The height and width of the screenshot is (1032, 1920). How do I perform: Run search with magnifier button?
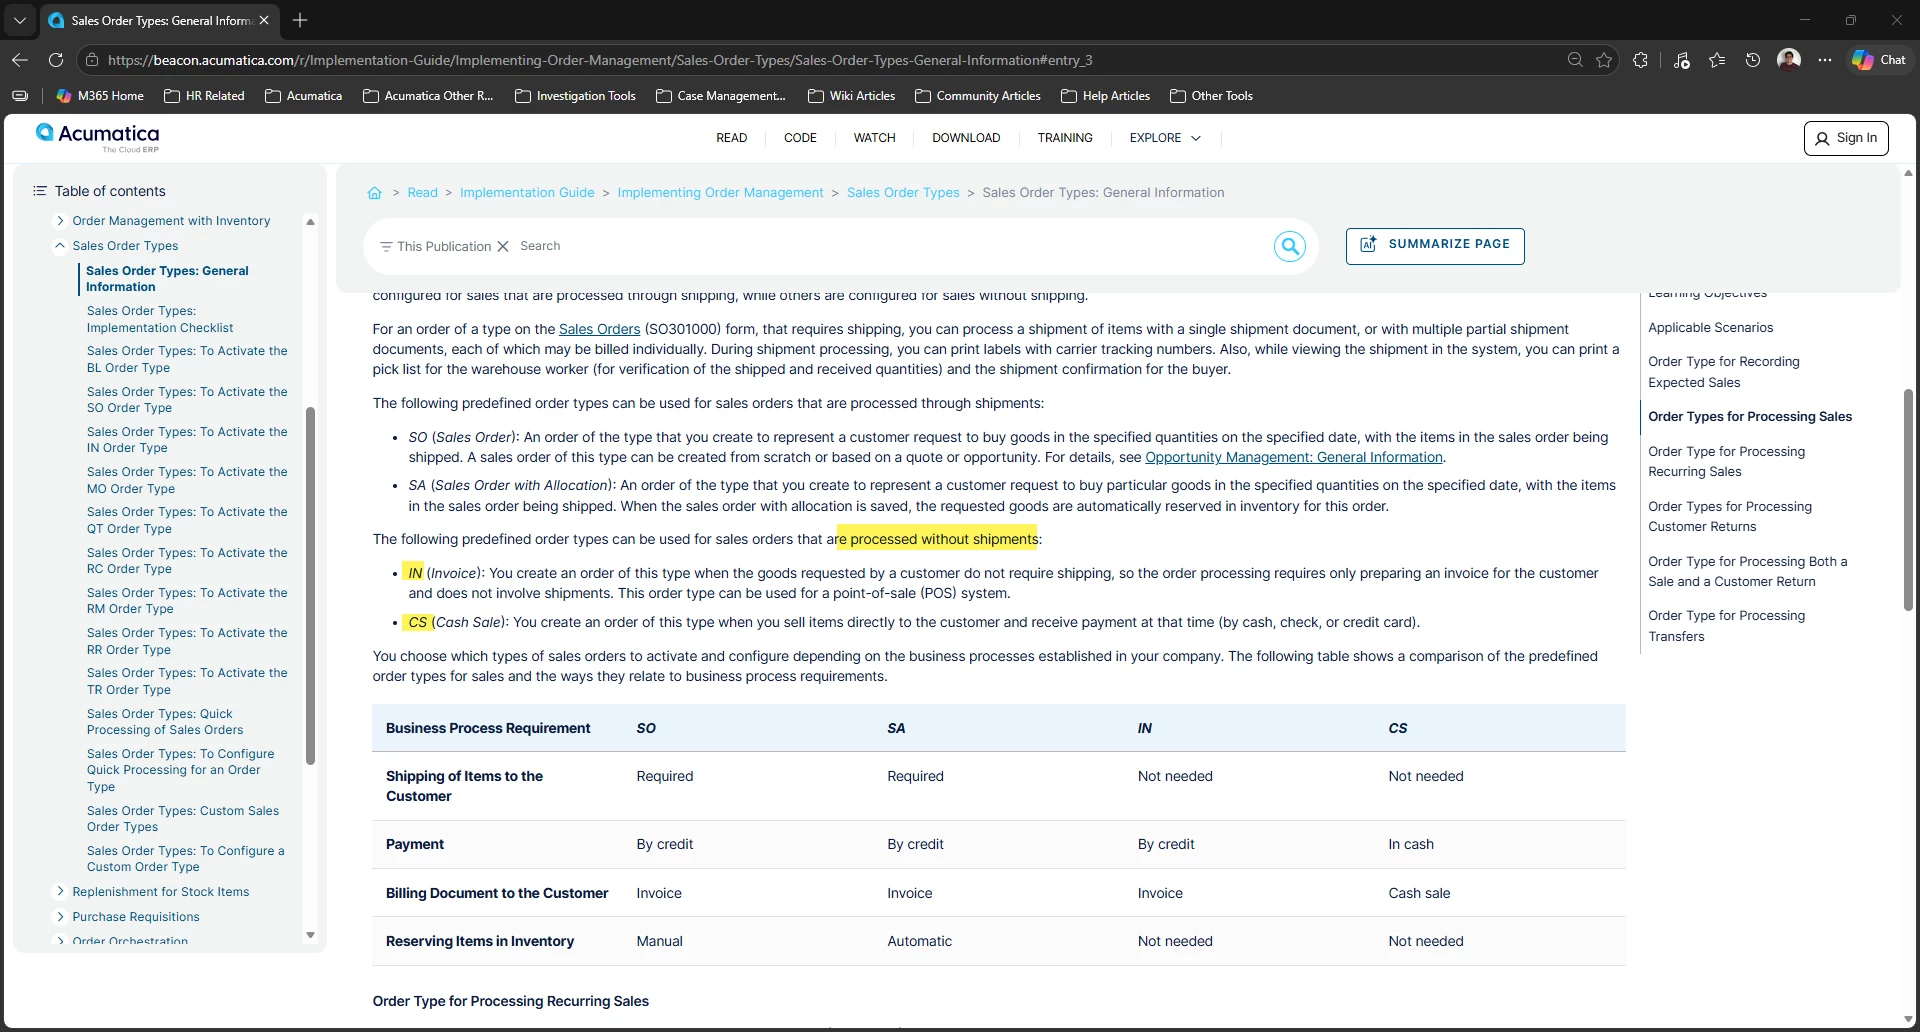click(1290, 246)
